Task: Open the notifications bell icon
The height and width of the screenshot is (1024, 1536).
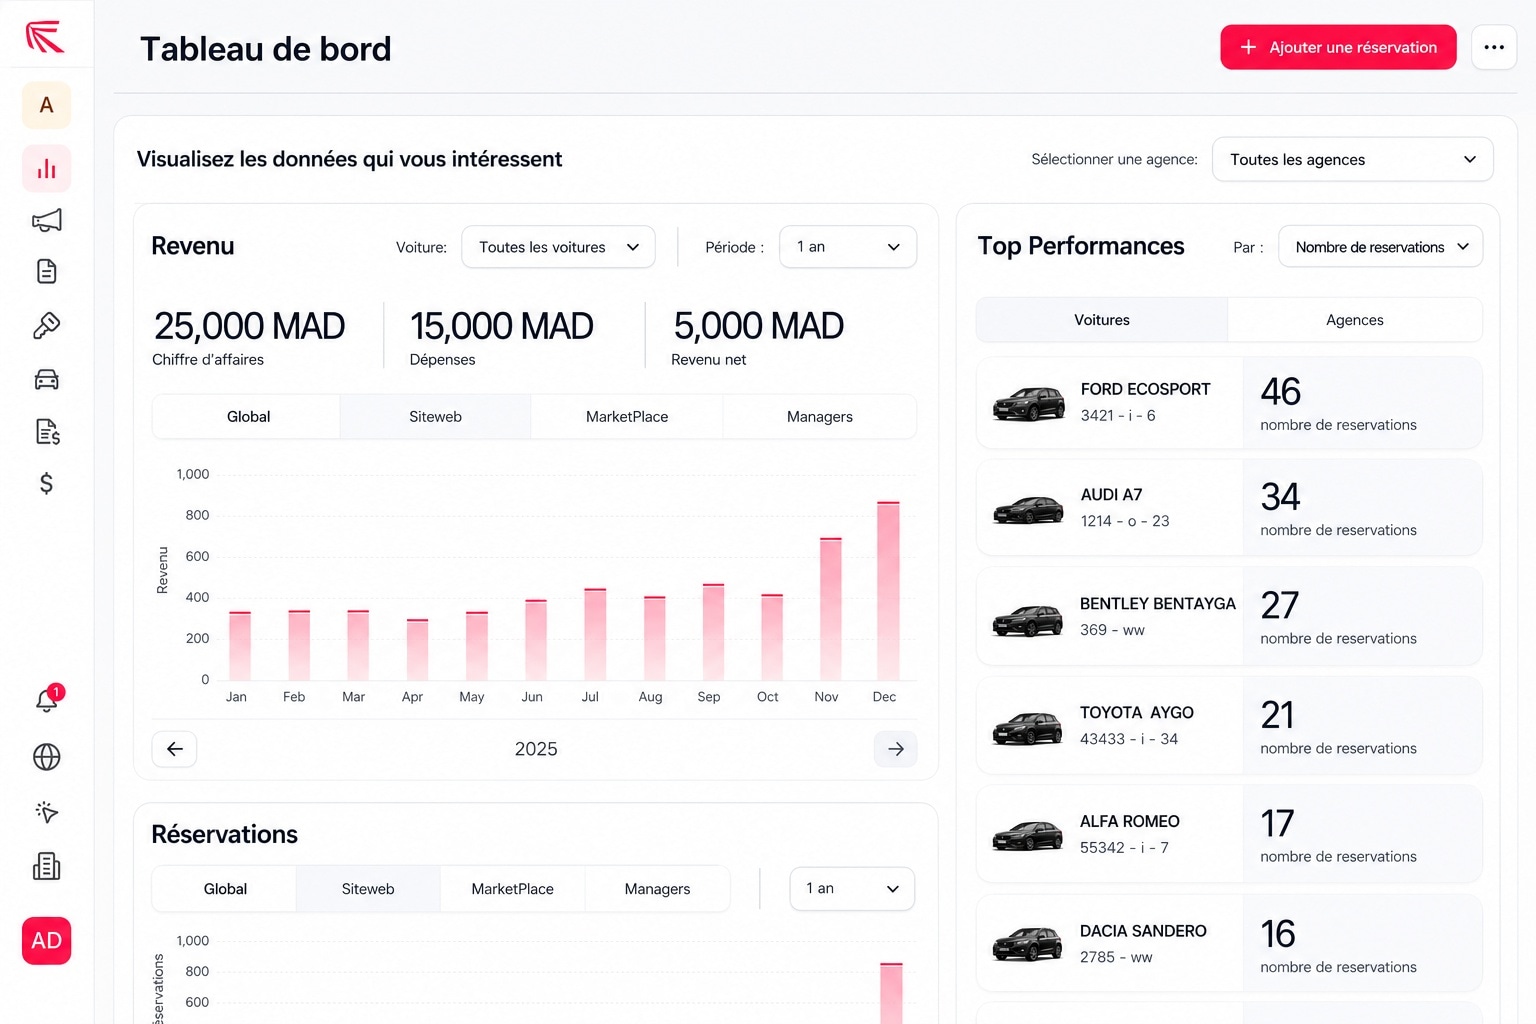Action: point(47,700)
